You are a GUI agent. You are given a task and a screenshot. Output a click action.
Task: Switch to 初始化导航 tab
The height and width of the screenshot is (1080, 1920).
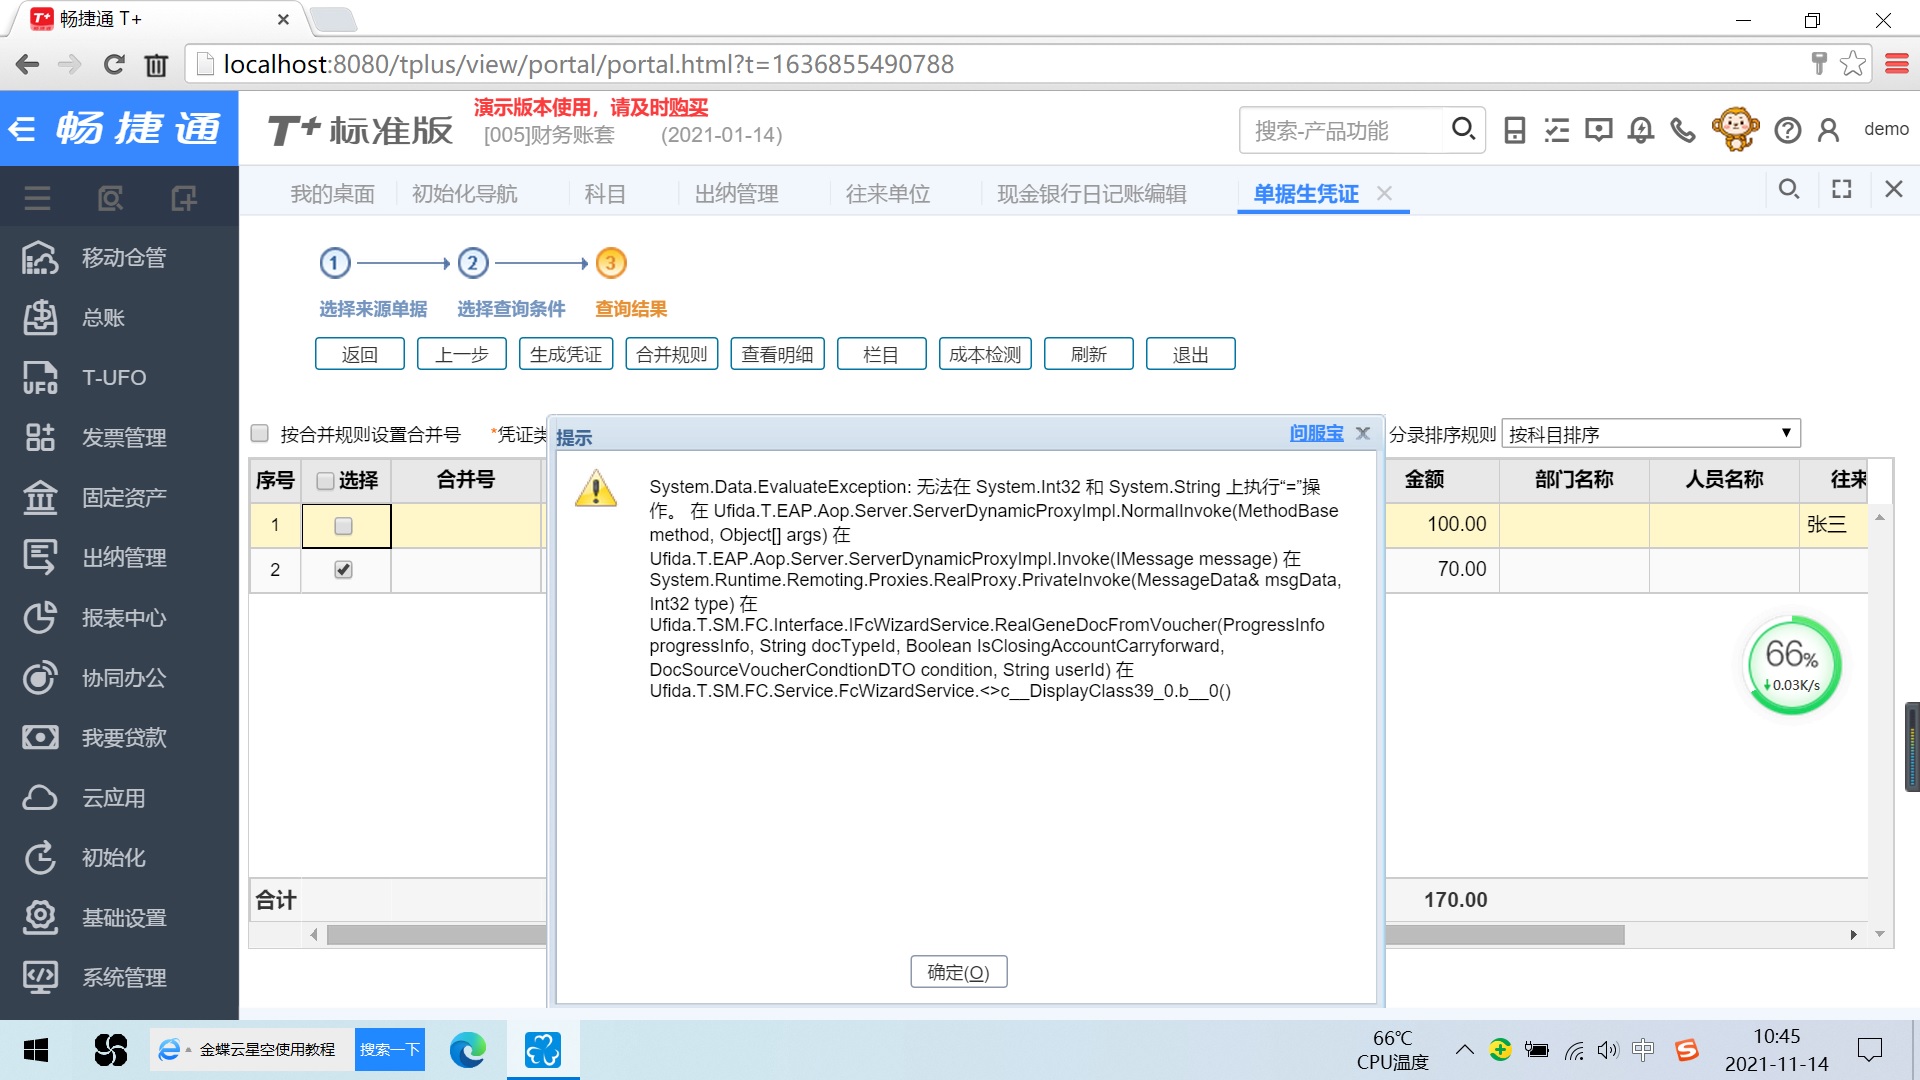click(465, 194)
